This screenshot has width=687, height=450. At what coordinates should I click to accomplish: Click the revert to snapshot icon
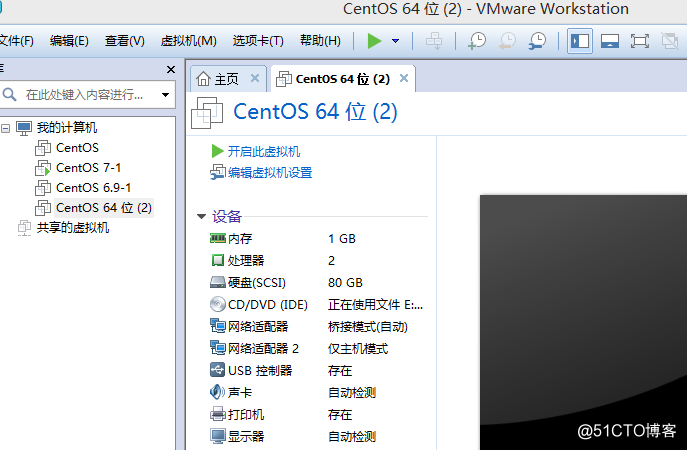(x=507, y=41)
